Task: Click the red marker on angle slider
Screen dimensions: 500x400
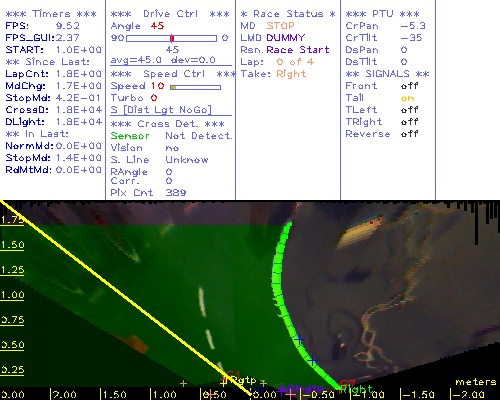Action: click(172, 38)
